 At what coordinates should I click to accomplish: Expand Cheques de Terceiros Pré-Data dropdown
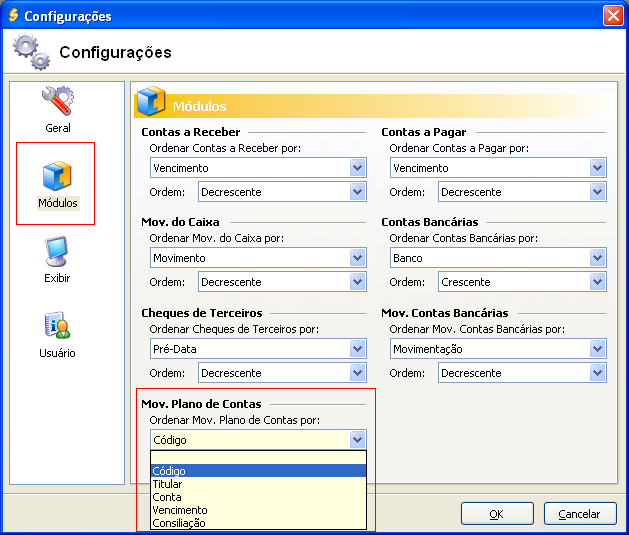tap(358, 349)
